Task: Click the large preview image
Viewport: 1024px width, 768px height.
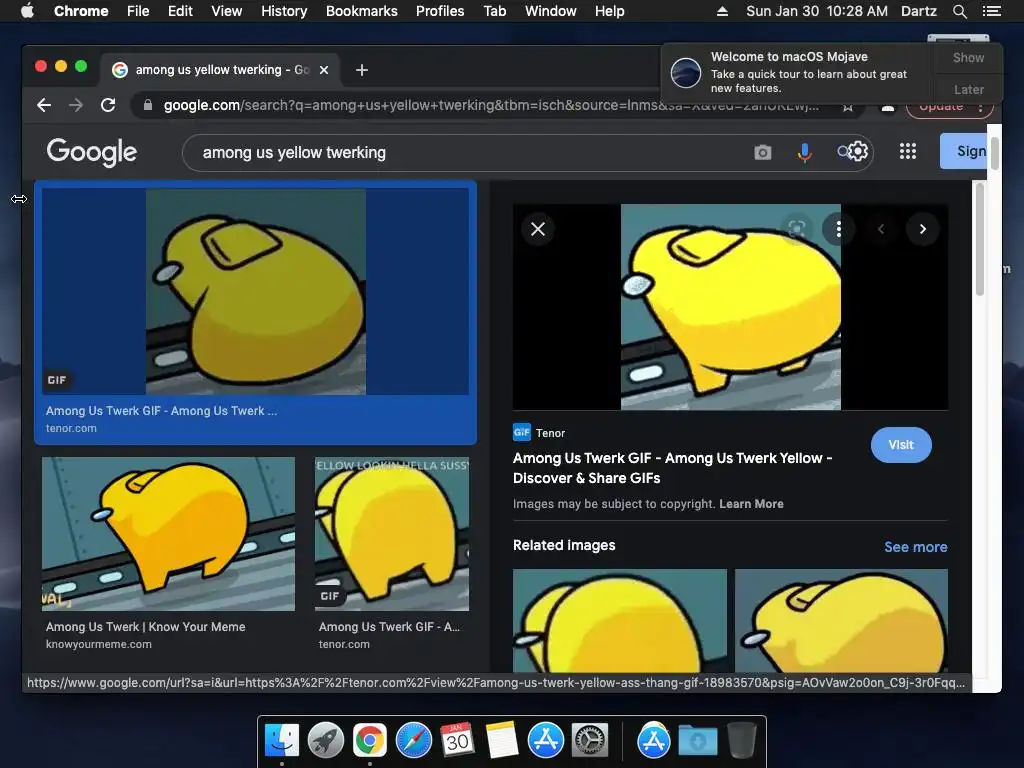Action: 730,307
